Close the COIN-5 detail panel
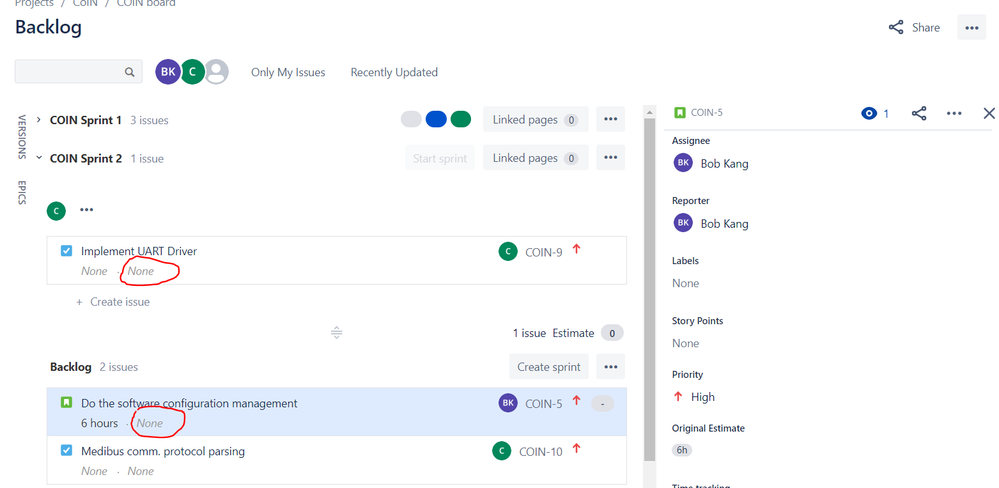Screen dimensions: 999x488 tap(989, 113)
